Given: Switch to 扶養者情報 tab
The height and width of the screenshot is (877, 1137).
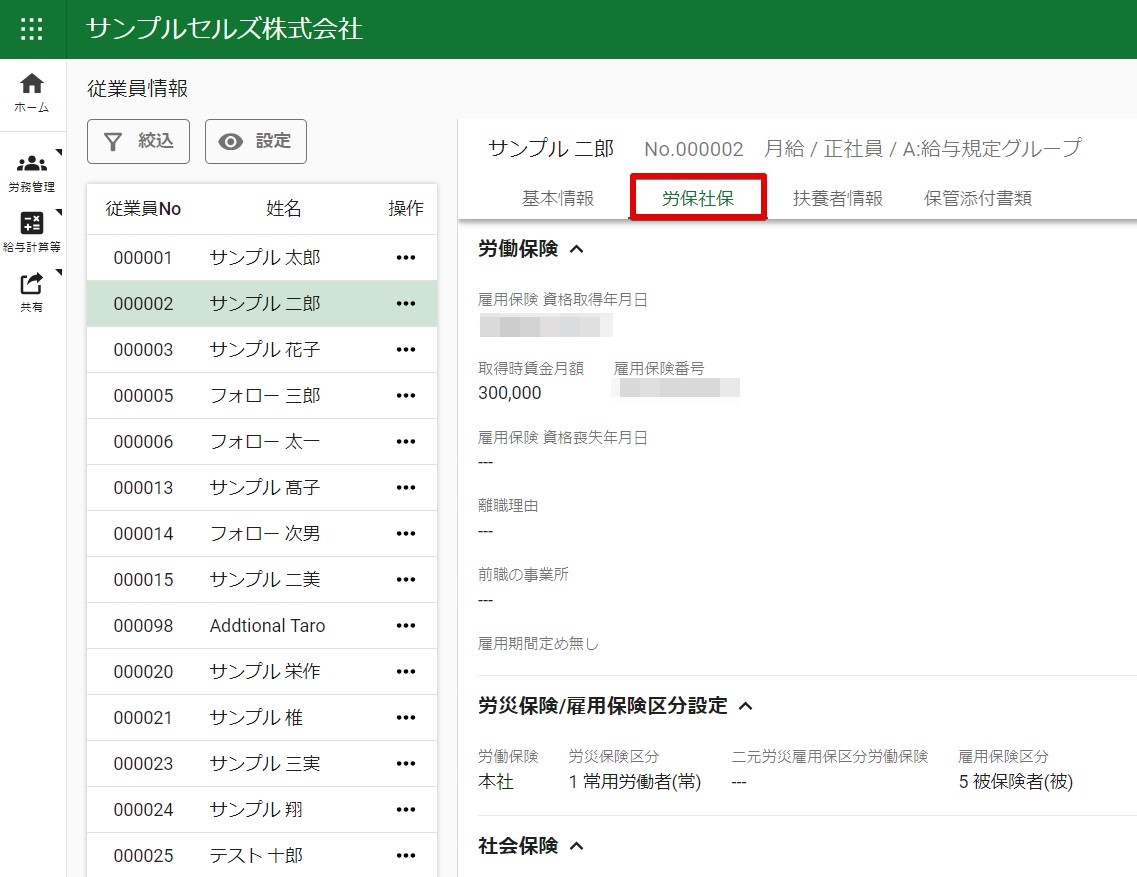Looking at the screenshot, I should (x=838, y=198).
